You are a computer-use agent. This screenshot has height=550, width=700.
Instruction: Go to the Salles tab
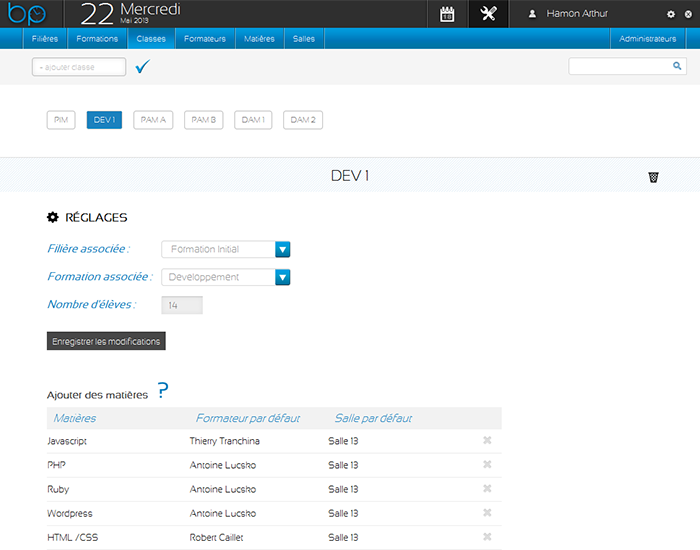[x=304, y=39]
